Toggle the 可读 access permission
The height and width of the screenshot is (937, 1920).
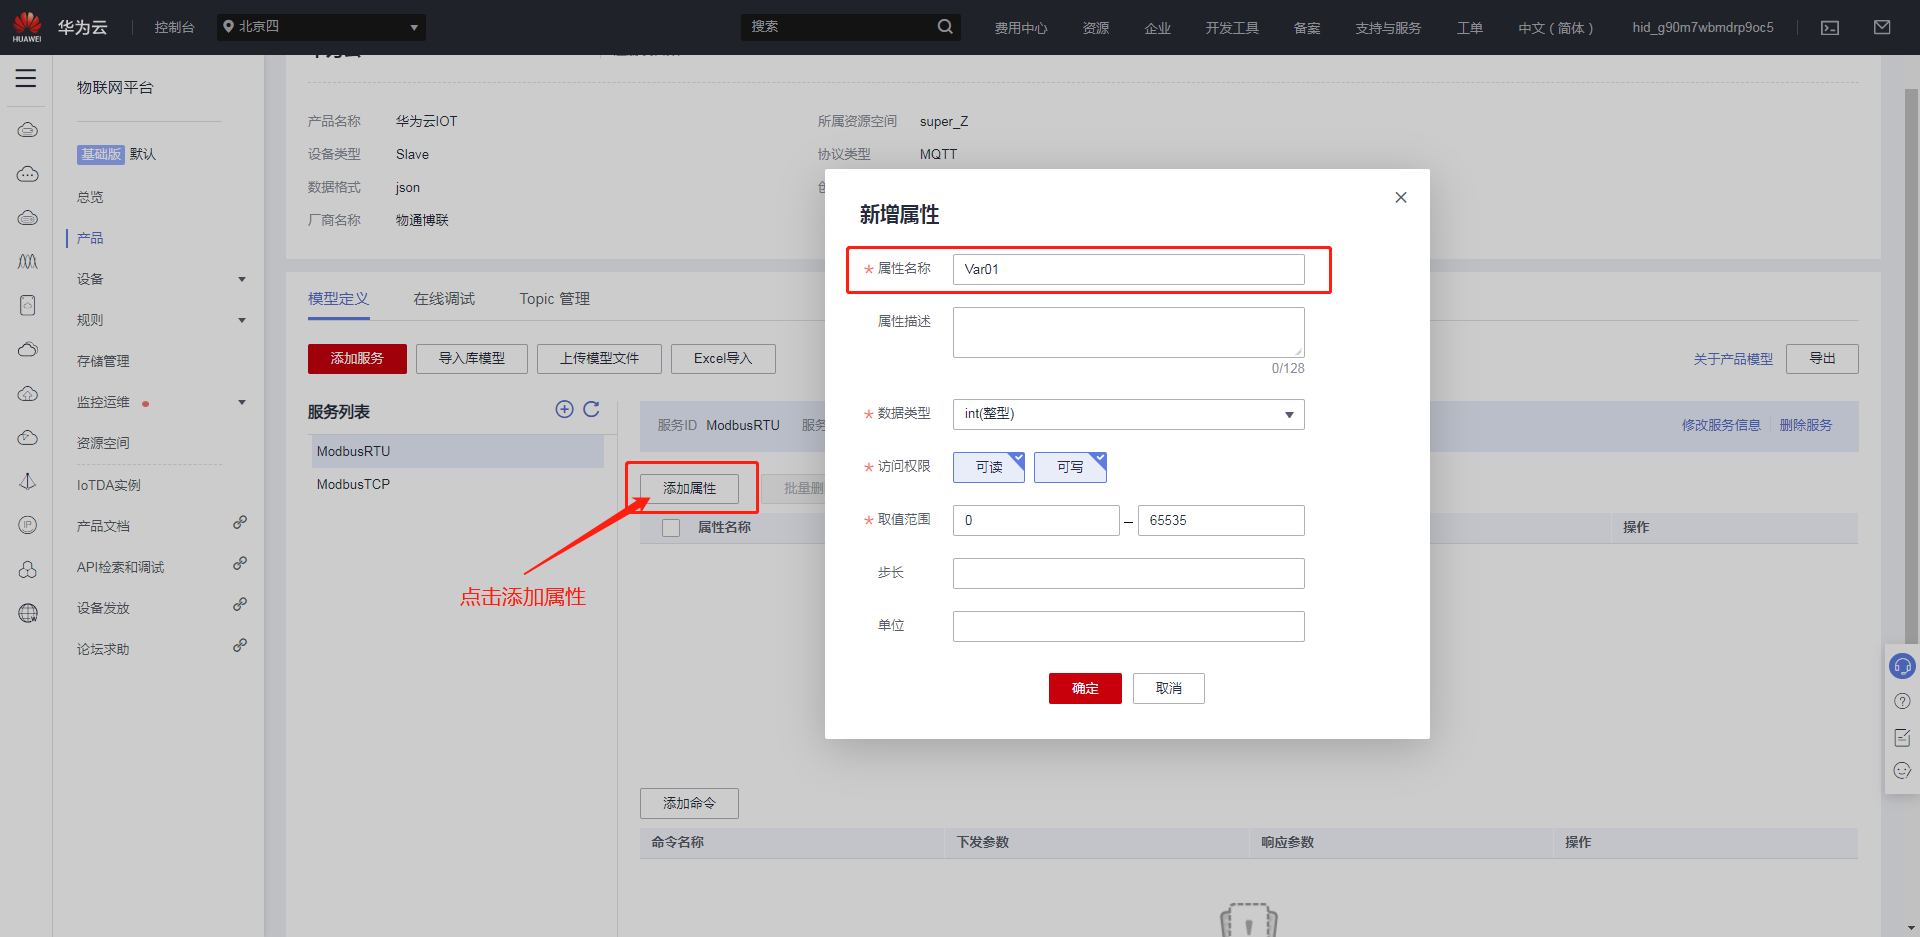988,467
